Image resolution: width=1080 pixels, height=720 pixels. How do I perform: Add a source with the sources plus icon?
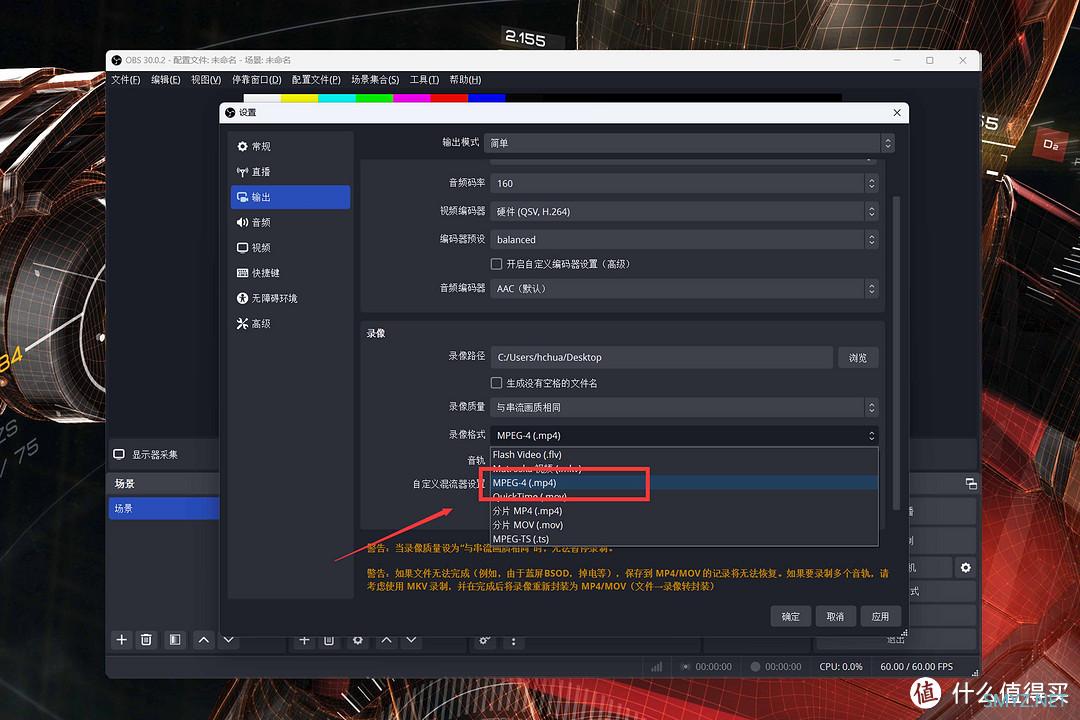coord(304,641)
